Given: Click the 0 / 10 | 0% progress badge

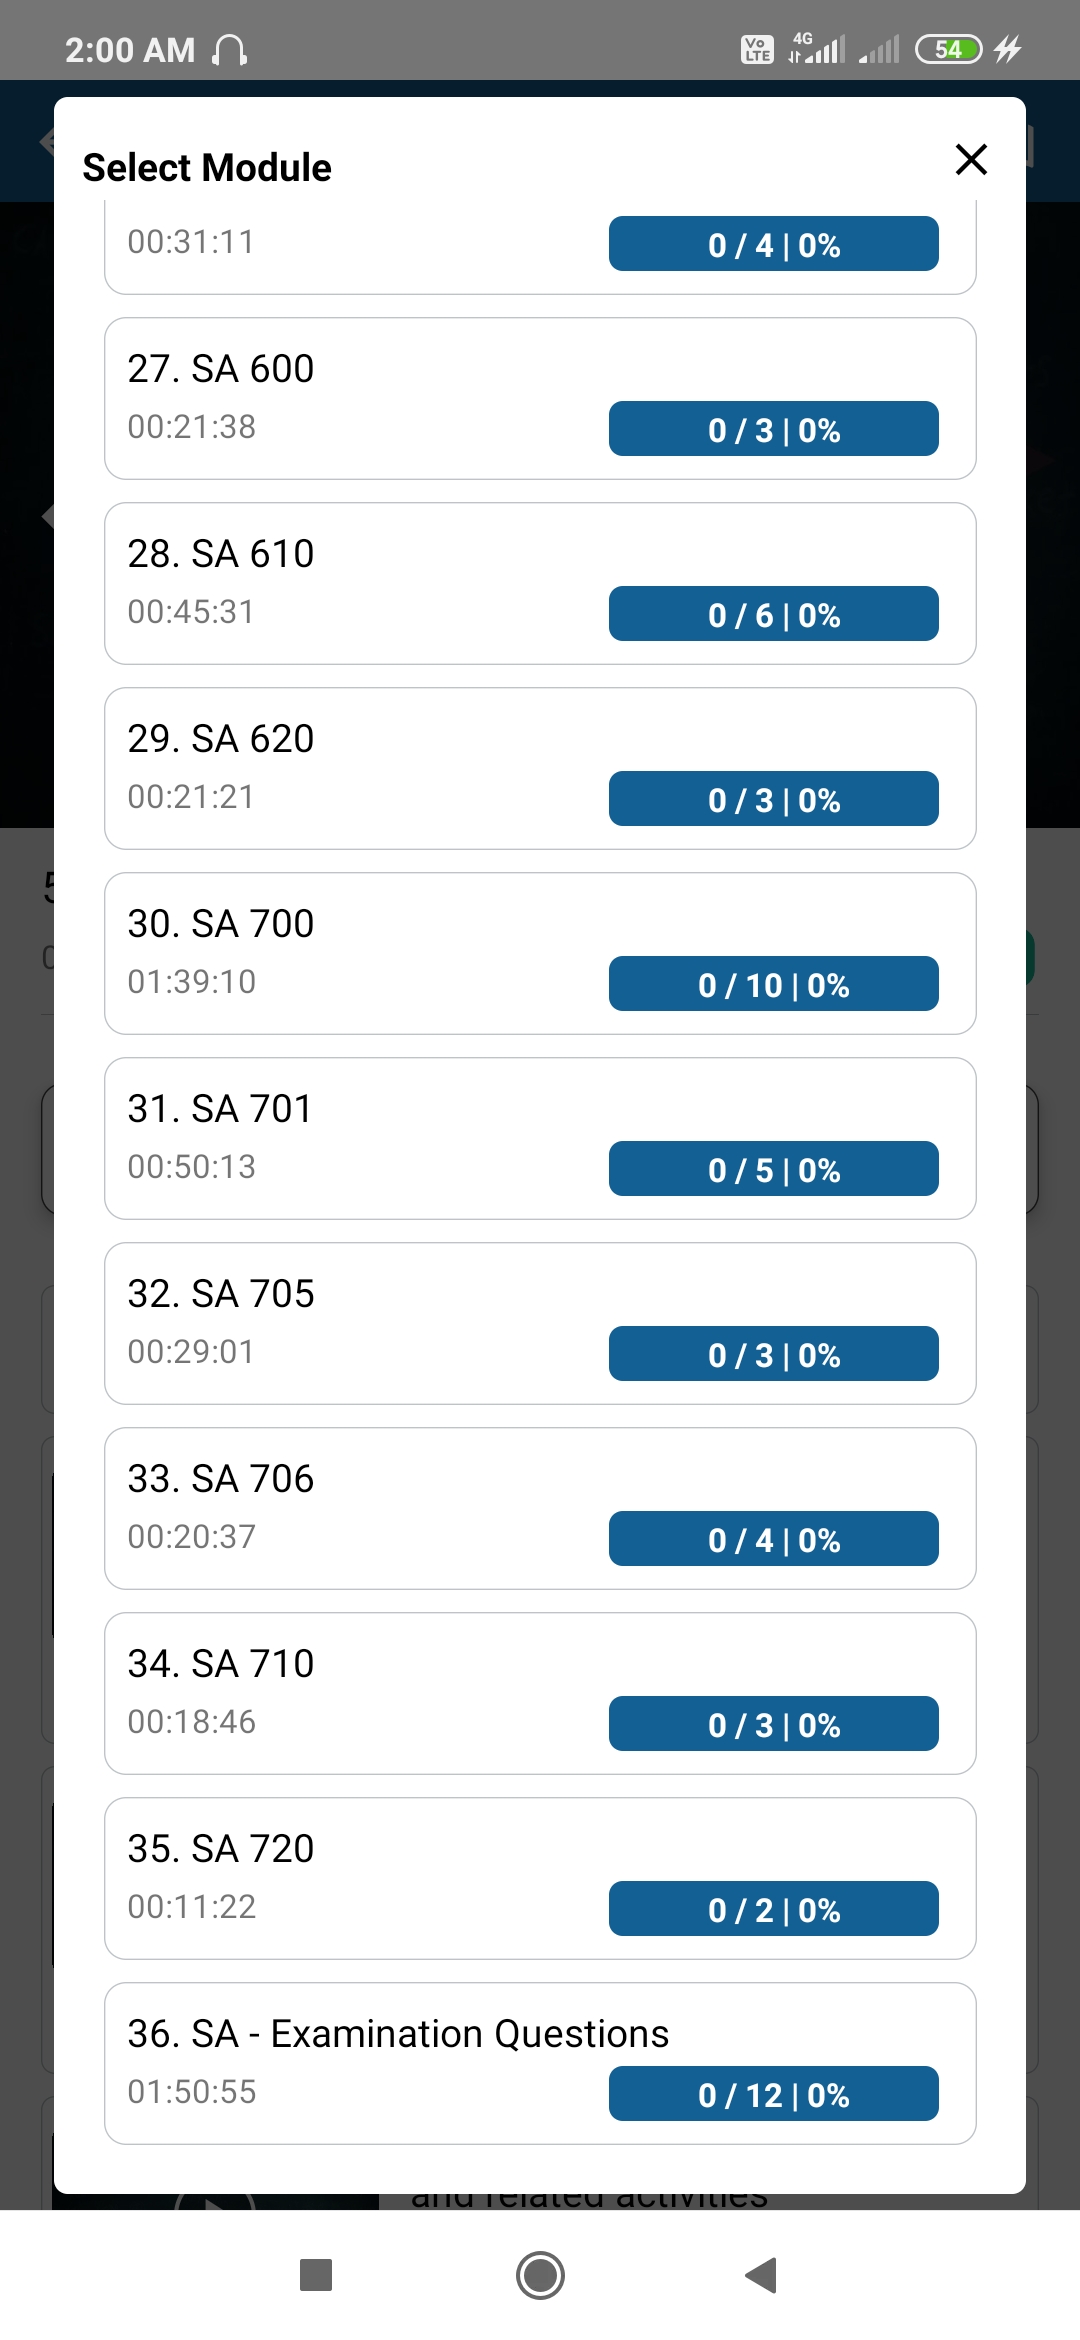Looking at the screenshot, I should [773, 984].
